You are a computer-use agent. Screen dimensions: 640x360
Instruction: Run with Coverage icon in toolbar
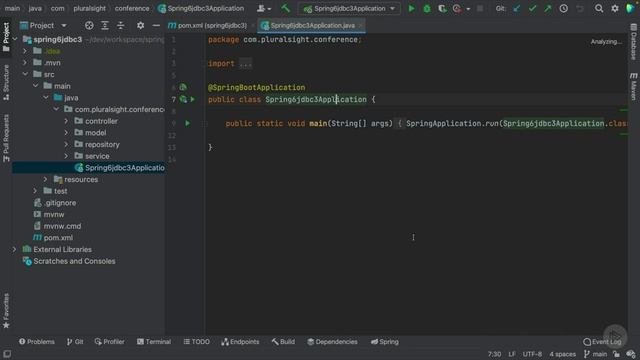pos(442,9)
